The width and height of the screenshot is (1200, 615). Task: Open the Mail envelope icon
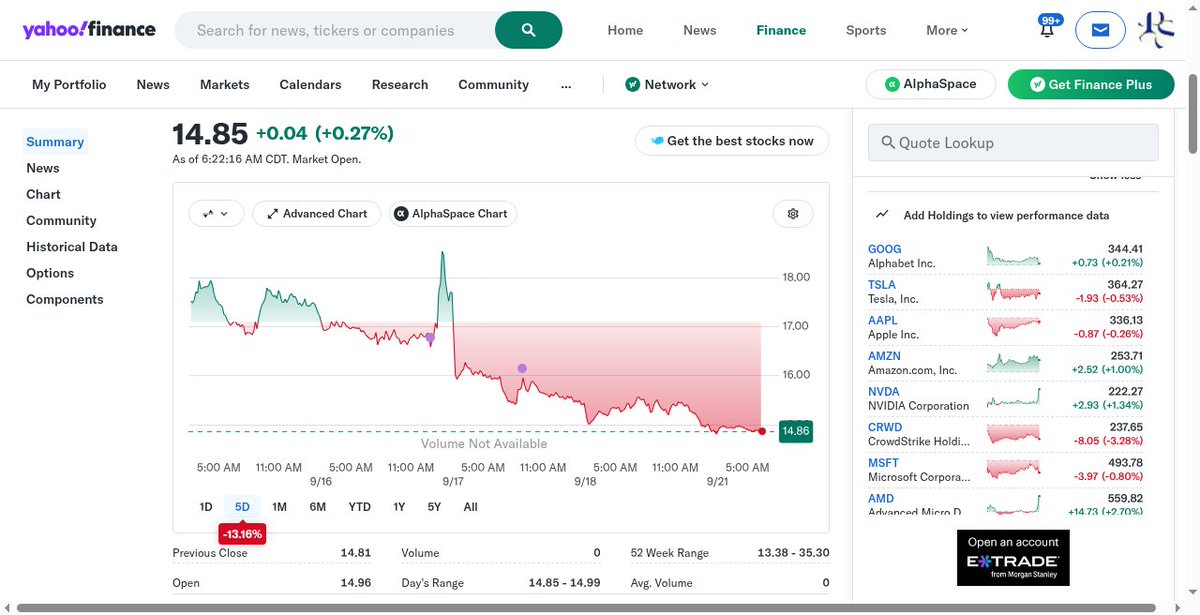[1100, 30]
